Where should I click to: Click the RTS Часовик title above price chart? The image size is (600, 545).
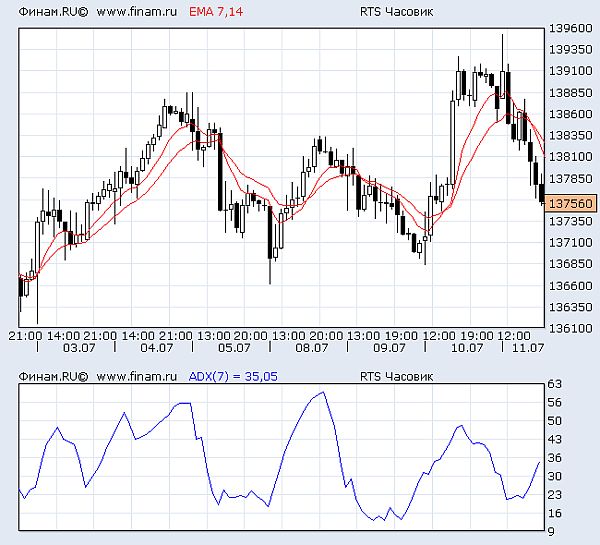pyautogui.click(x=396, y=12)
